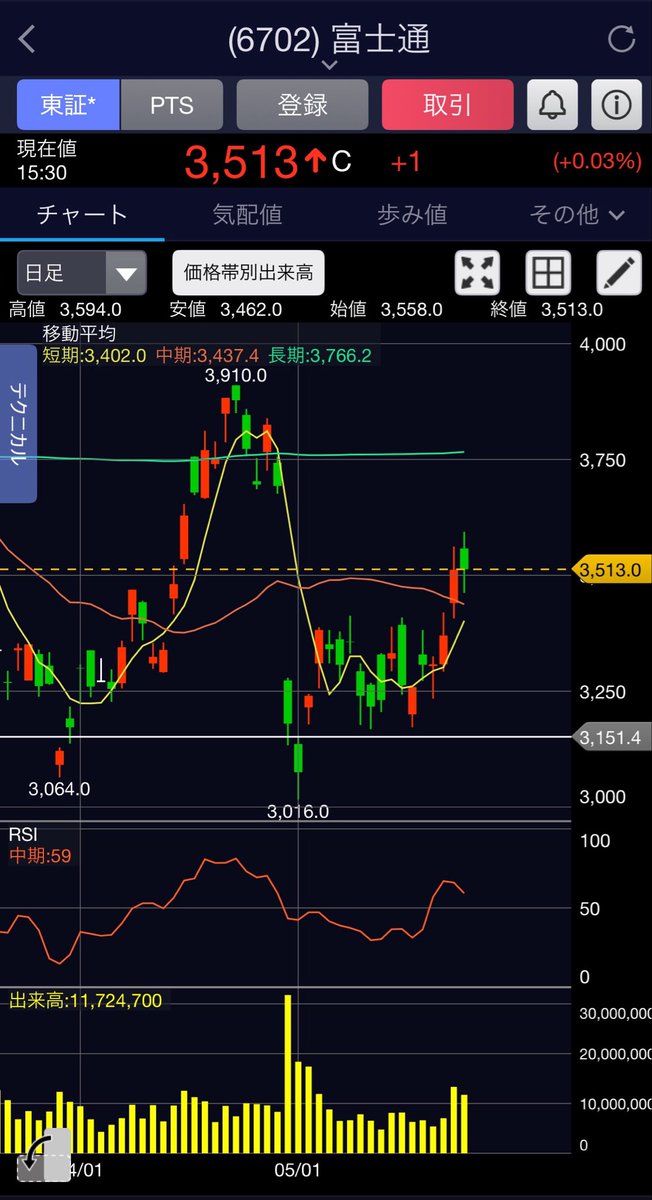The image size is (652, 1200).
Task: Tap the 中期:3,437.4 moving average label
Action: tap(207, 355)
